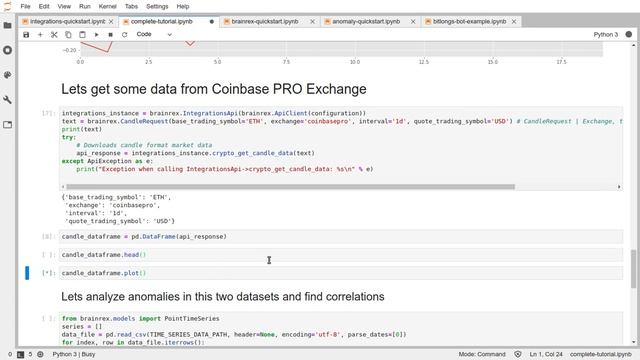Open the Help menu
Image resolution: width=640 pixels, height=360 pixels.
[182, 7]
